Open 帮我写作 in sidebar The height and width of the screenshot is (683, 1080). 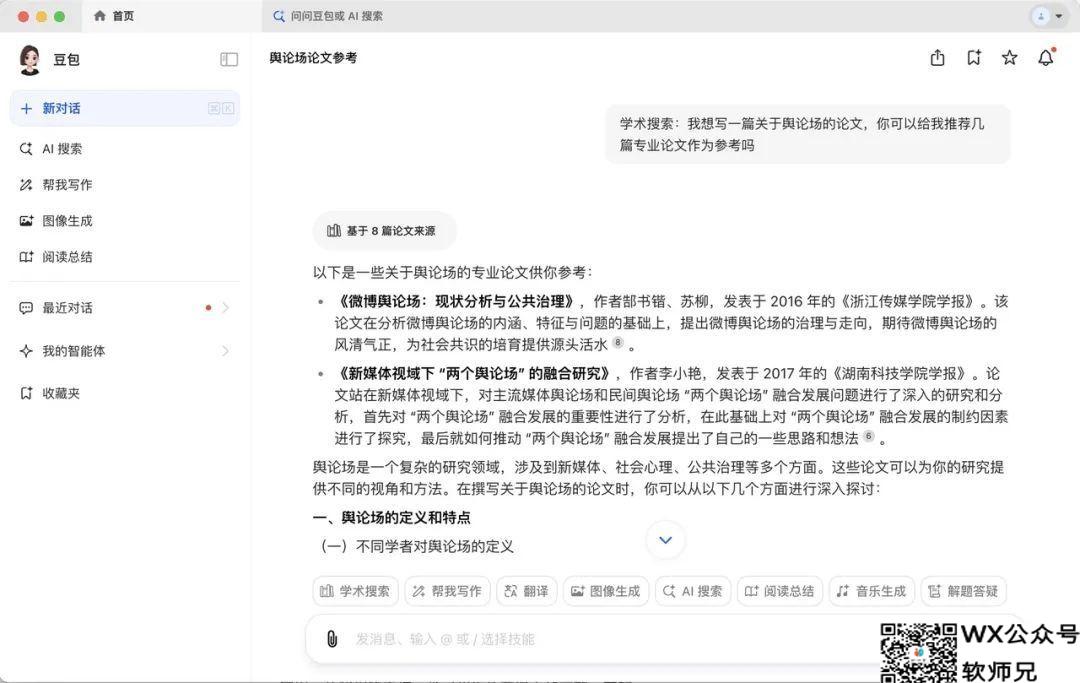point(125,185)
